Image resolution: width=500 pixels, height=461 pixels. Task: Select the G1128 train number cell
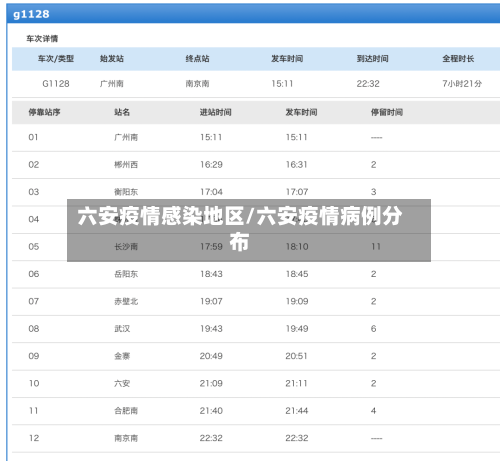point(56,84)
